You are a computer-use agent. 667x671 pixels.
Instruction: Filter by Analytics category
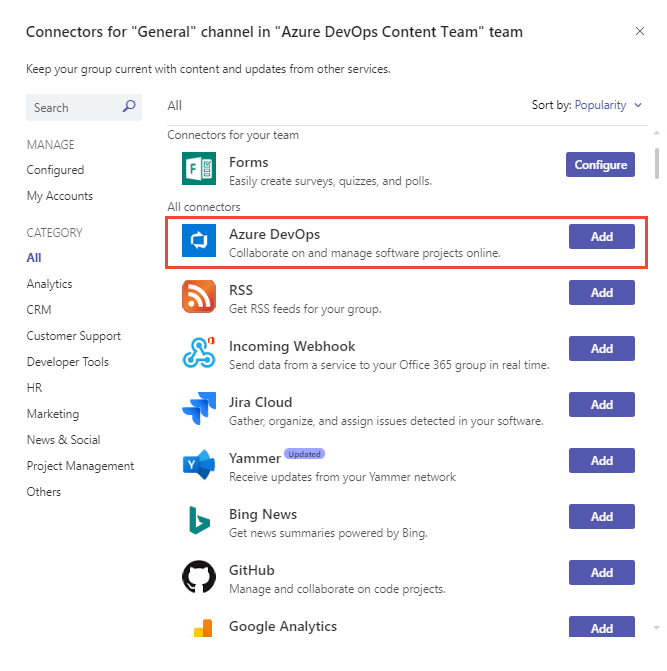[49, 284]
